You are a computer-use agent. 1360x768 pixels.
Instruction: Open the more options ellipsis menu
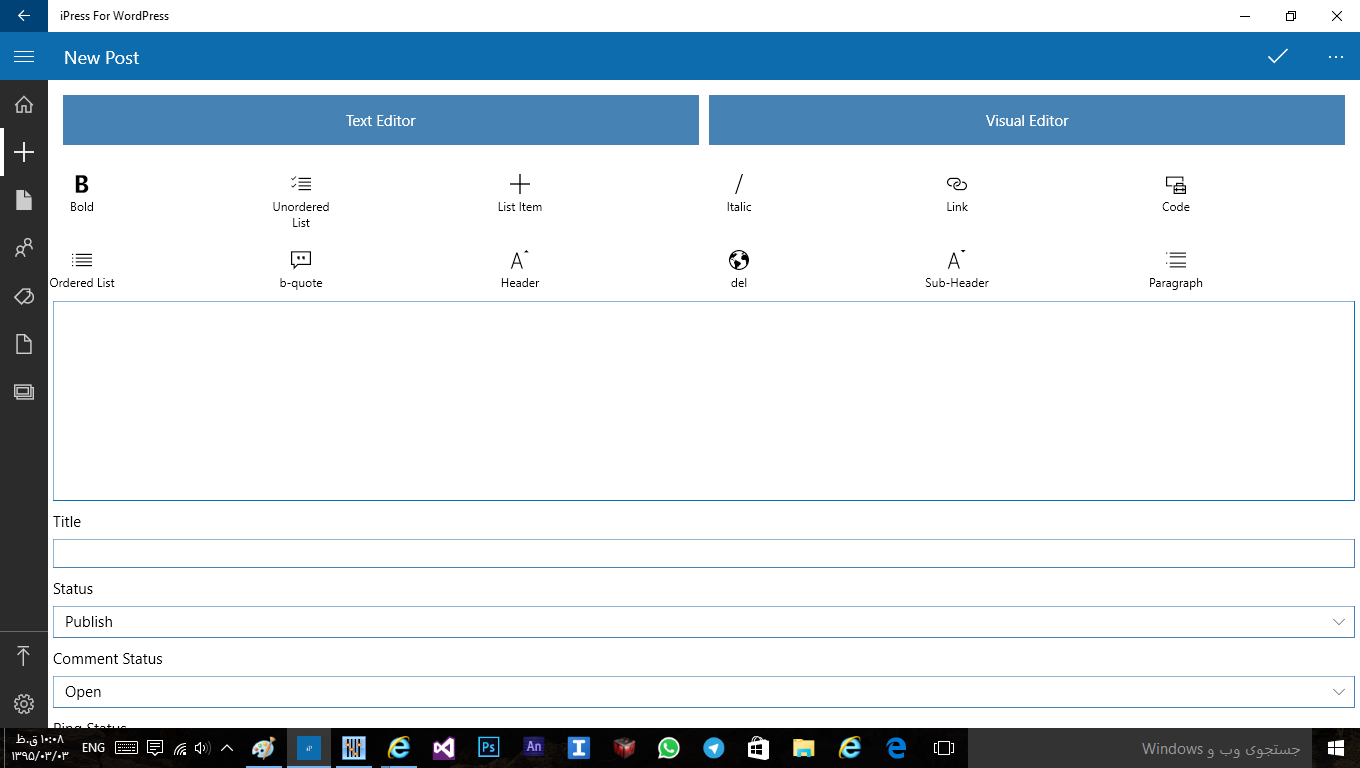pos(1336,57)
